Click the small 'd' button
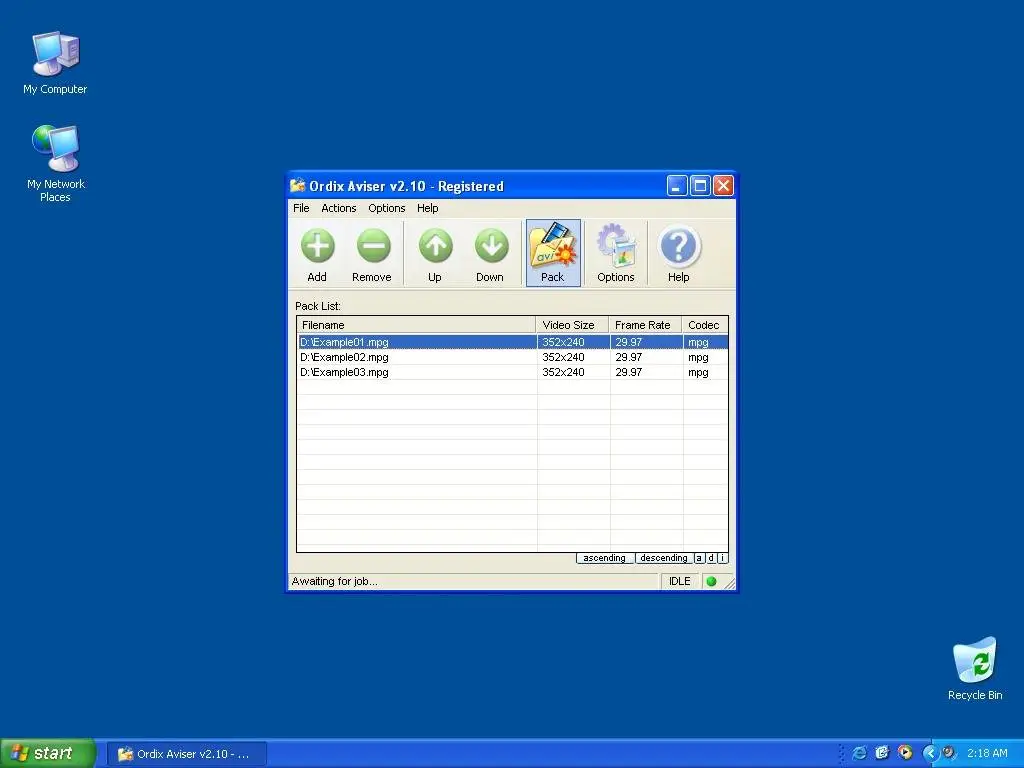Screen dimensions: 1024x768 (711, 558)
